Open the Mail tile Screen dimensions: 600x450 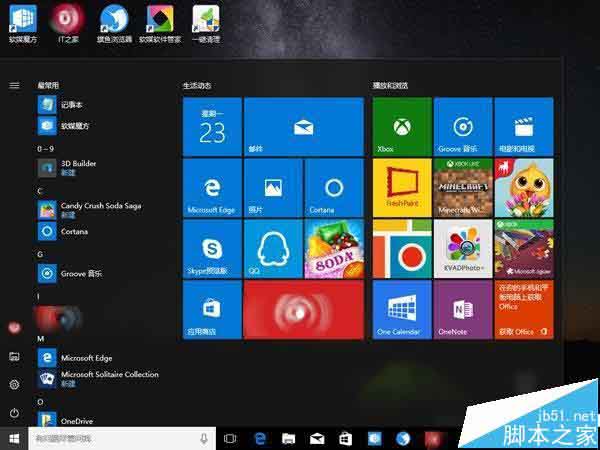coord(304,127)
